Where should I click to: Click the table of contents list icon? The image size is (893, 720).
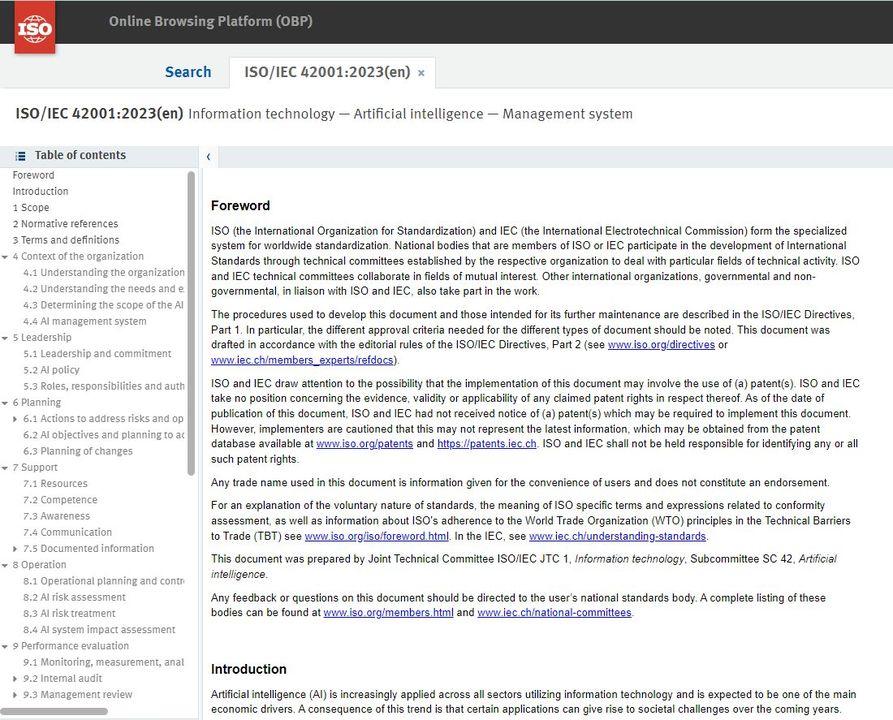coord(21,156)
